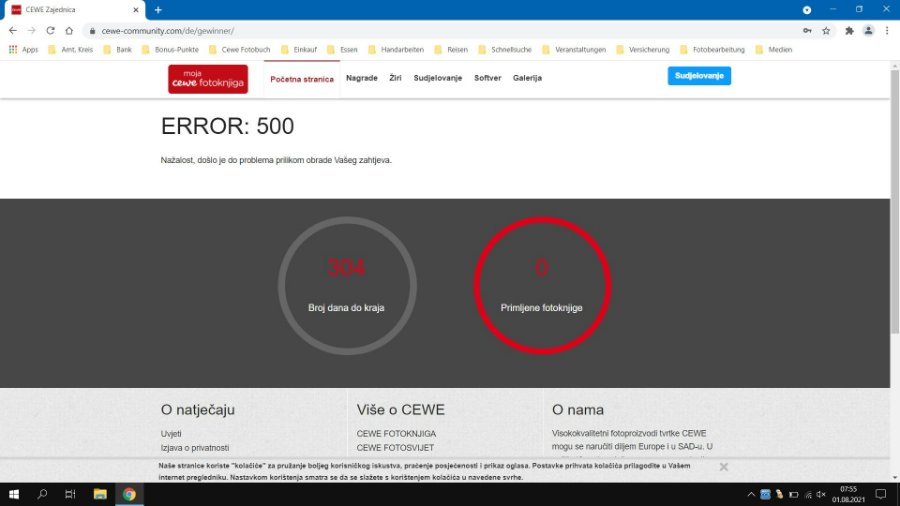Open the Uvjeti footer link
900x506 pixels.
[x=171, y=434]
